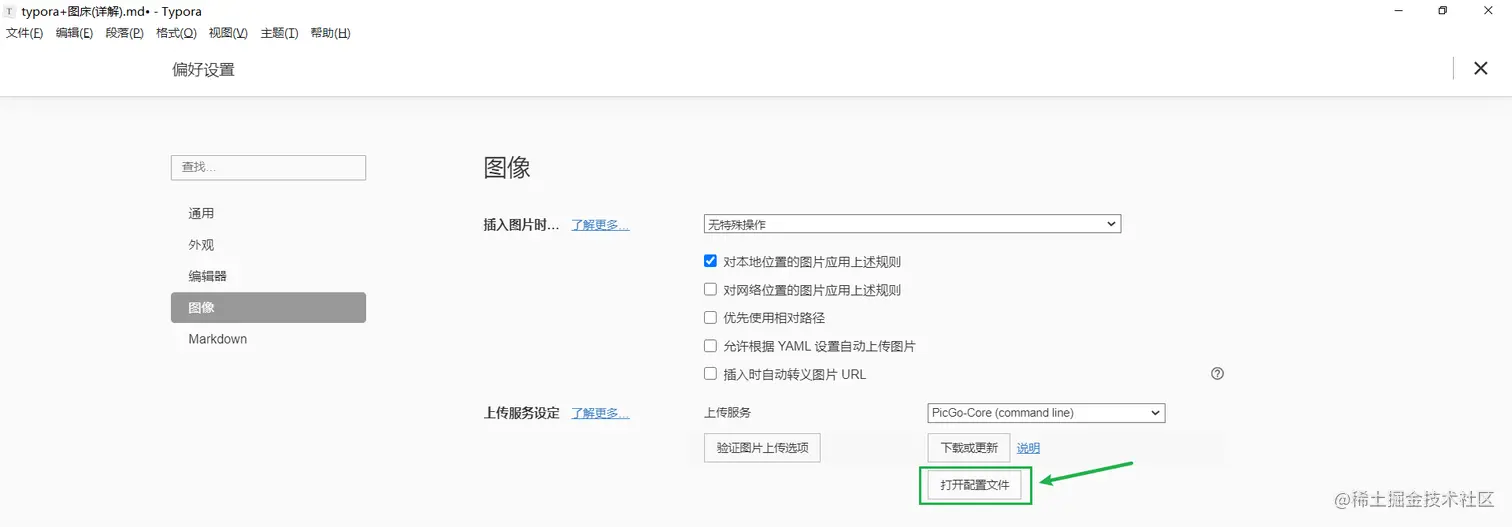Click the 偏好设置 title text
The width and height of the screenshot is (1512, 527).
click(203, 69)
